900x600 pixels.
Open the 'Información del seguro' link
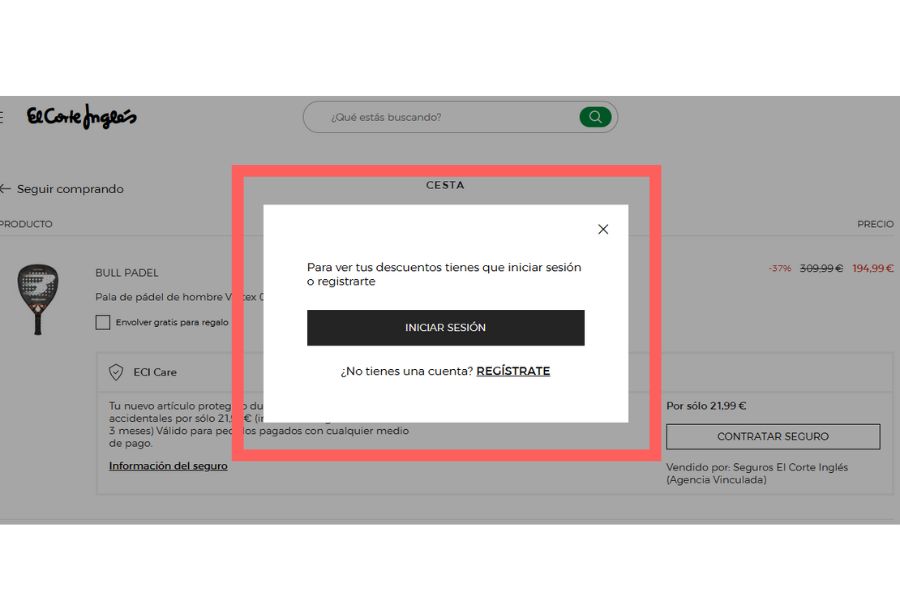168,466
